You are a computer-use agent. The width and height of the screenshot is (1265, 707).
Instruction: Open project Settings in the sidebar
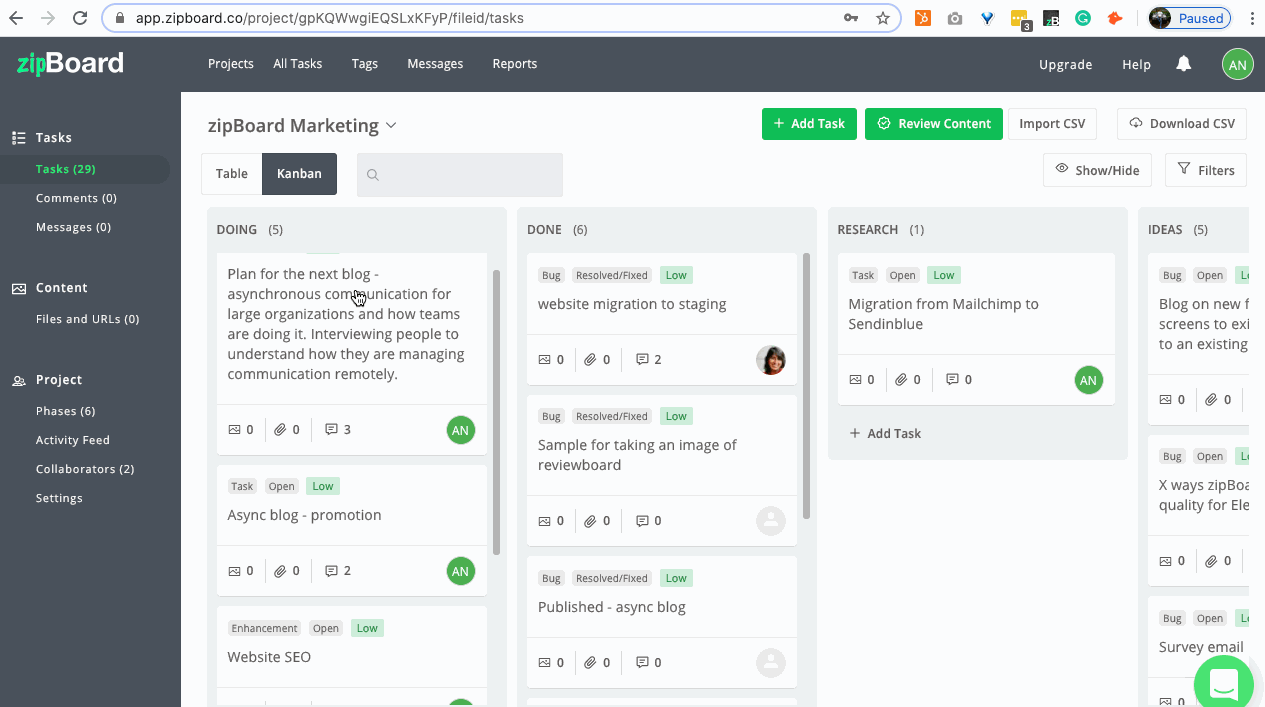tap(59, 498)
